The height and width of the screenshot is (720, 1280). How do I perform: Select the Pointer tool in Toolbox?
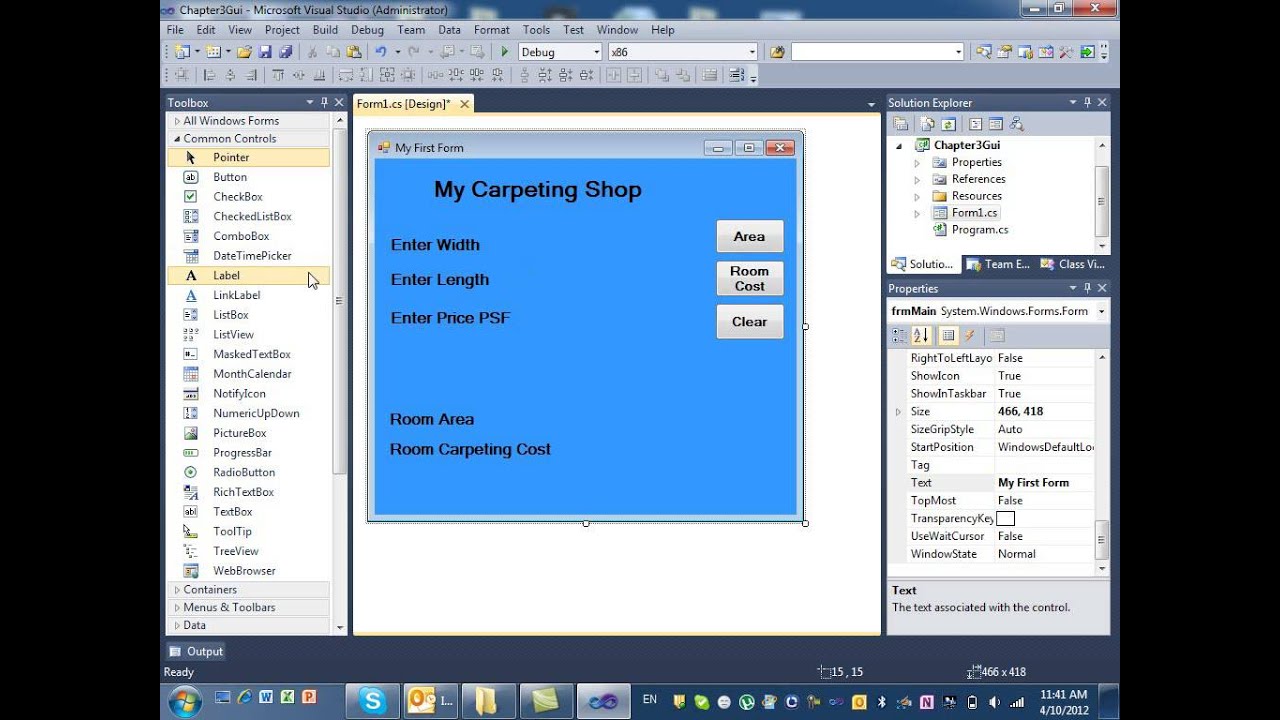click(x=248, y=157)
